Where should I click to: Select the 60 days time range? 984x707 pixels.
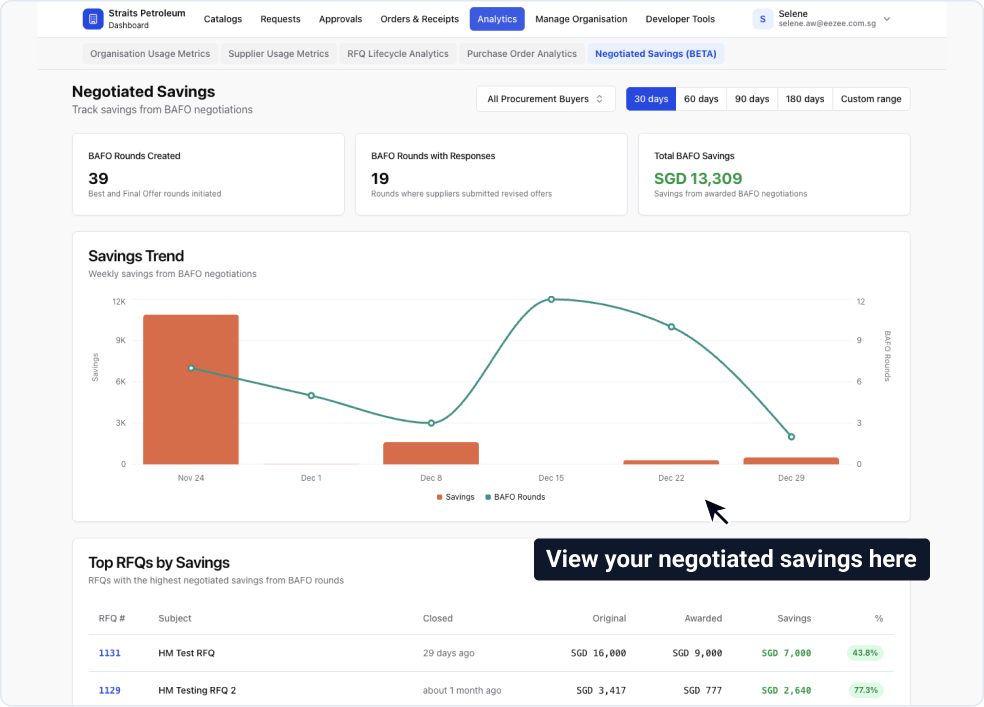701,99
